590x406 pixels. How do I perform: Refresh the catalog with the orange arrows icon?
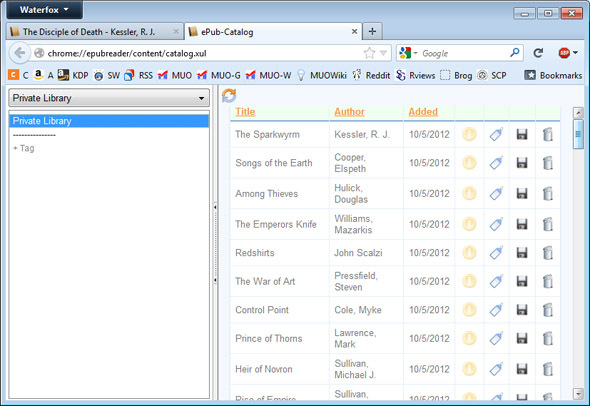229,96
